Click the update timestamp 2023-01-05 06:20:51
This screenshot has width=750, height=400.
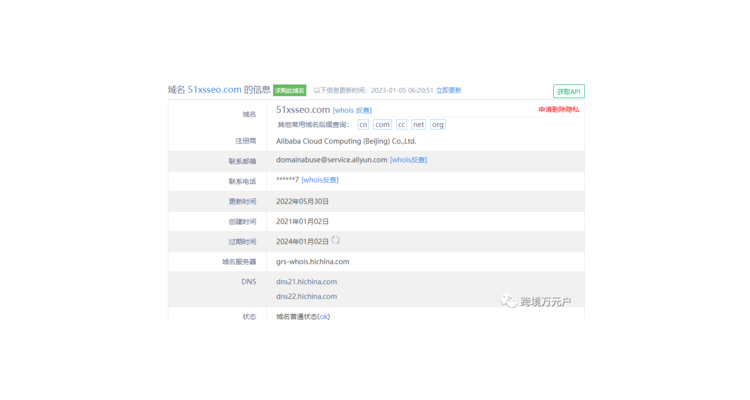pos(402,90)
